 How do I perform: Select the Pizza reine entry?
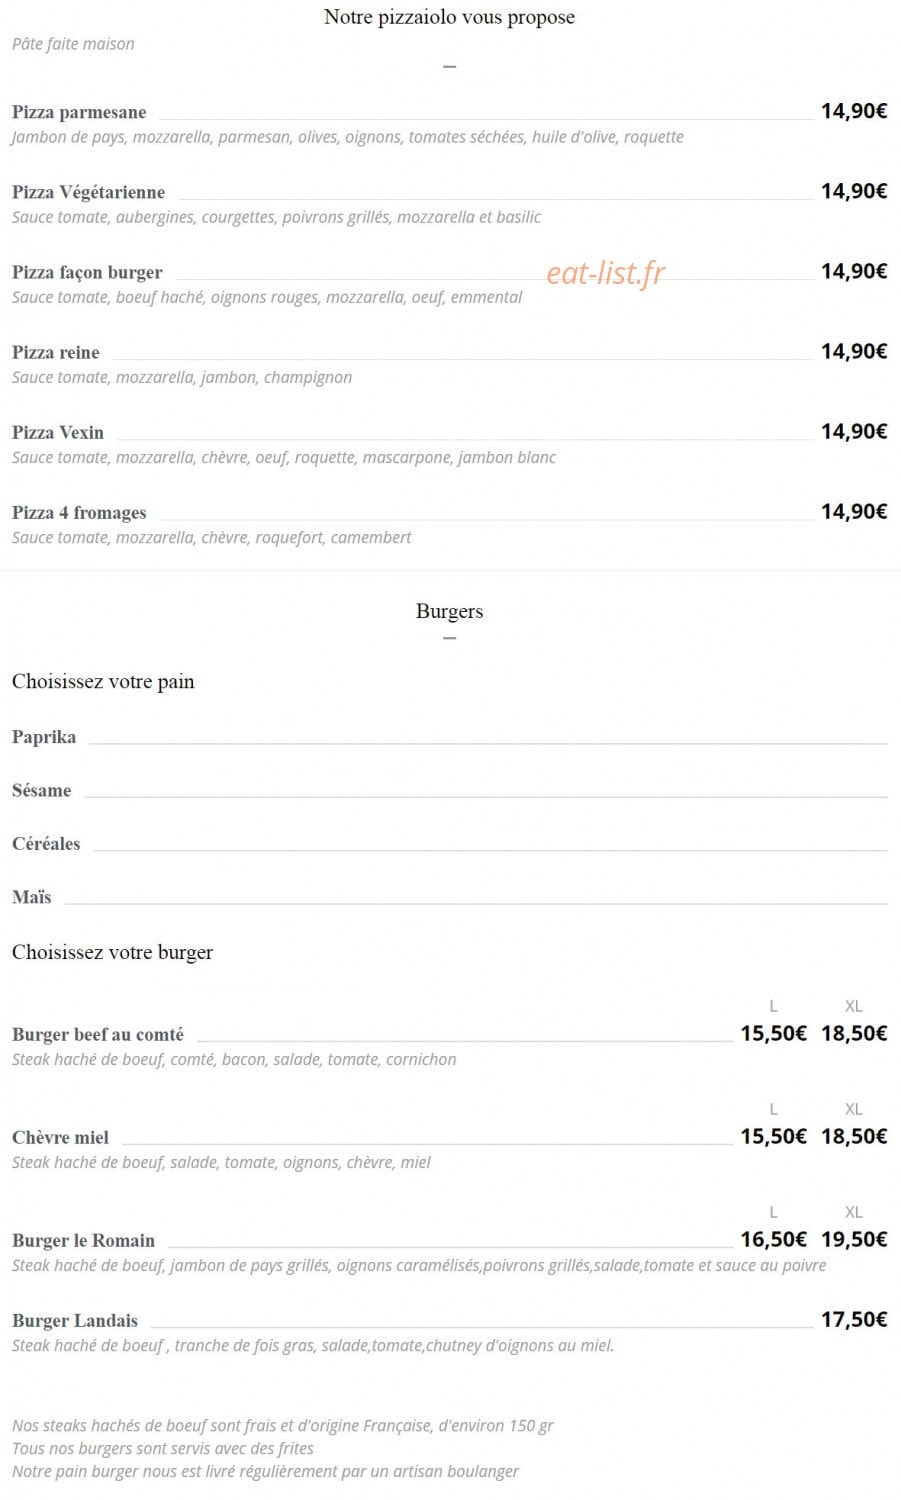tap(56, 352)
